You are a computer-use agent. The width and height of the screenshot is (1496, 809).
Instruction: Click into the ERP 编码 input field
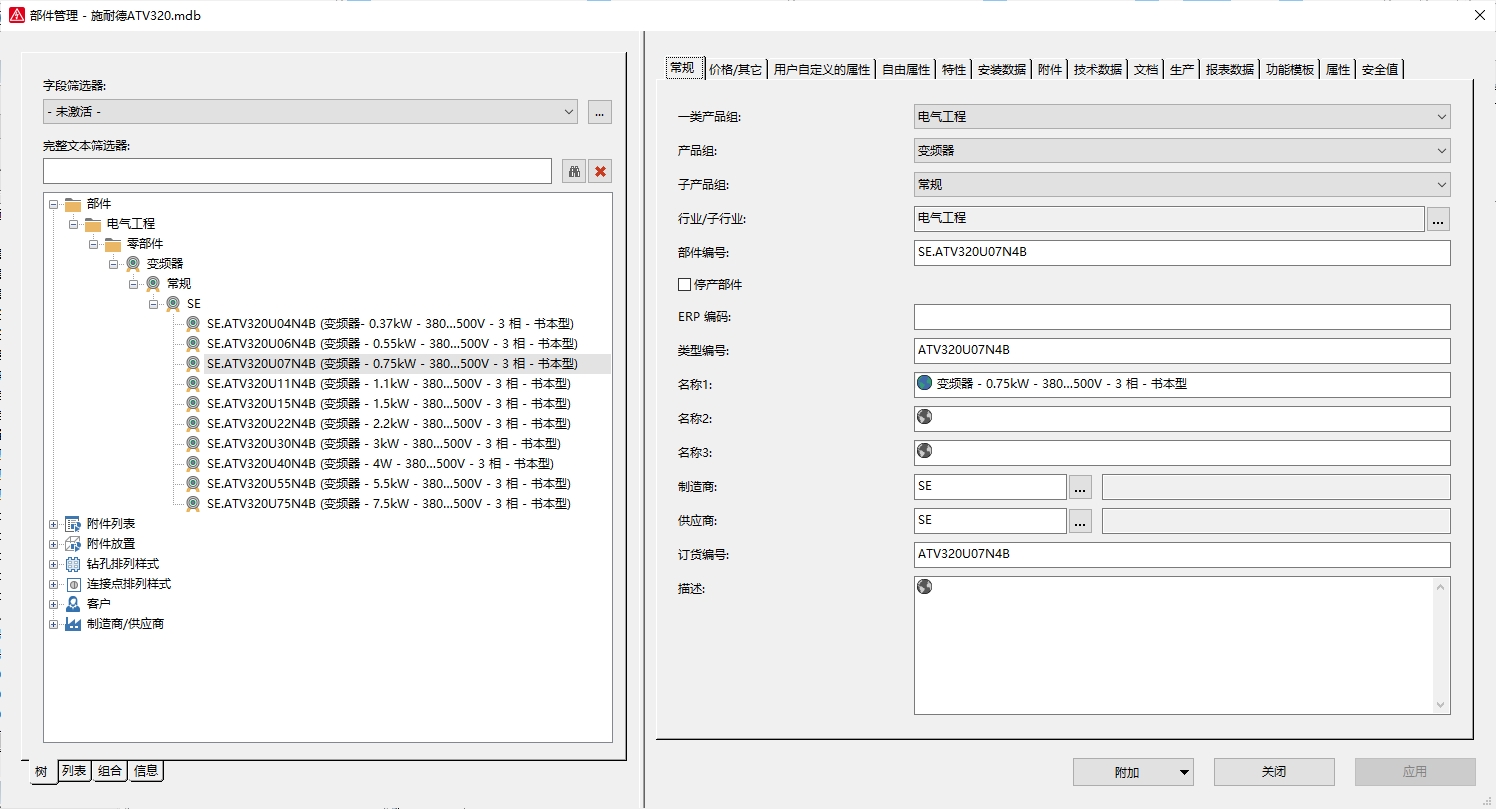tap(1182, 317)
